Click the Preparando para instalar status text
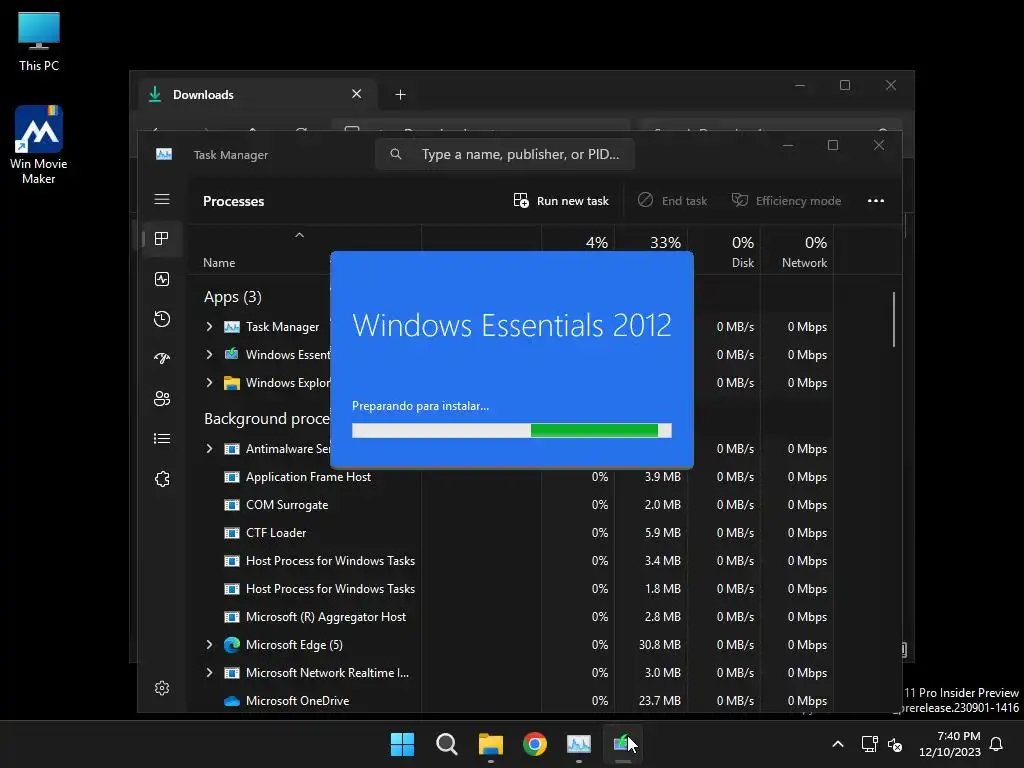Image resolution: width=1024 pixels, height=768 pixels. pyautogui.click(x=421, y=406)
